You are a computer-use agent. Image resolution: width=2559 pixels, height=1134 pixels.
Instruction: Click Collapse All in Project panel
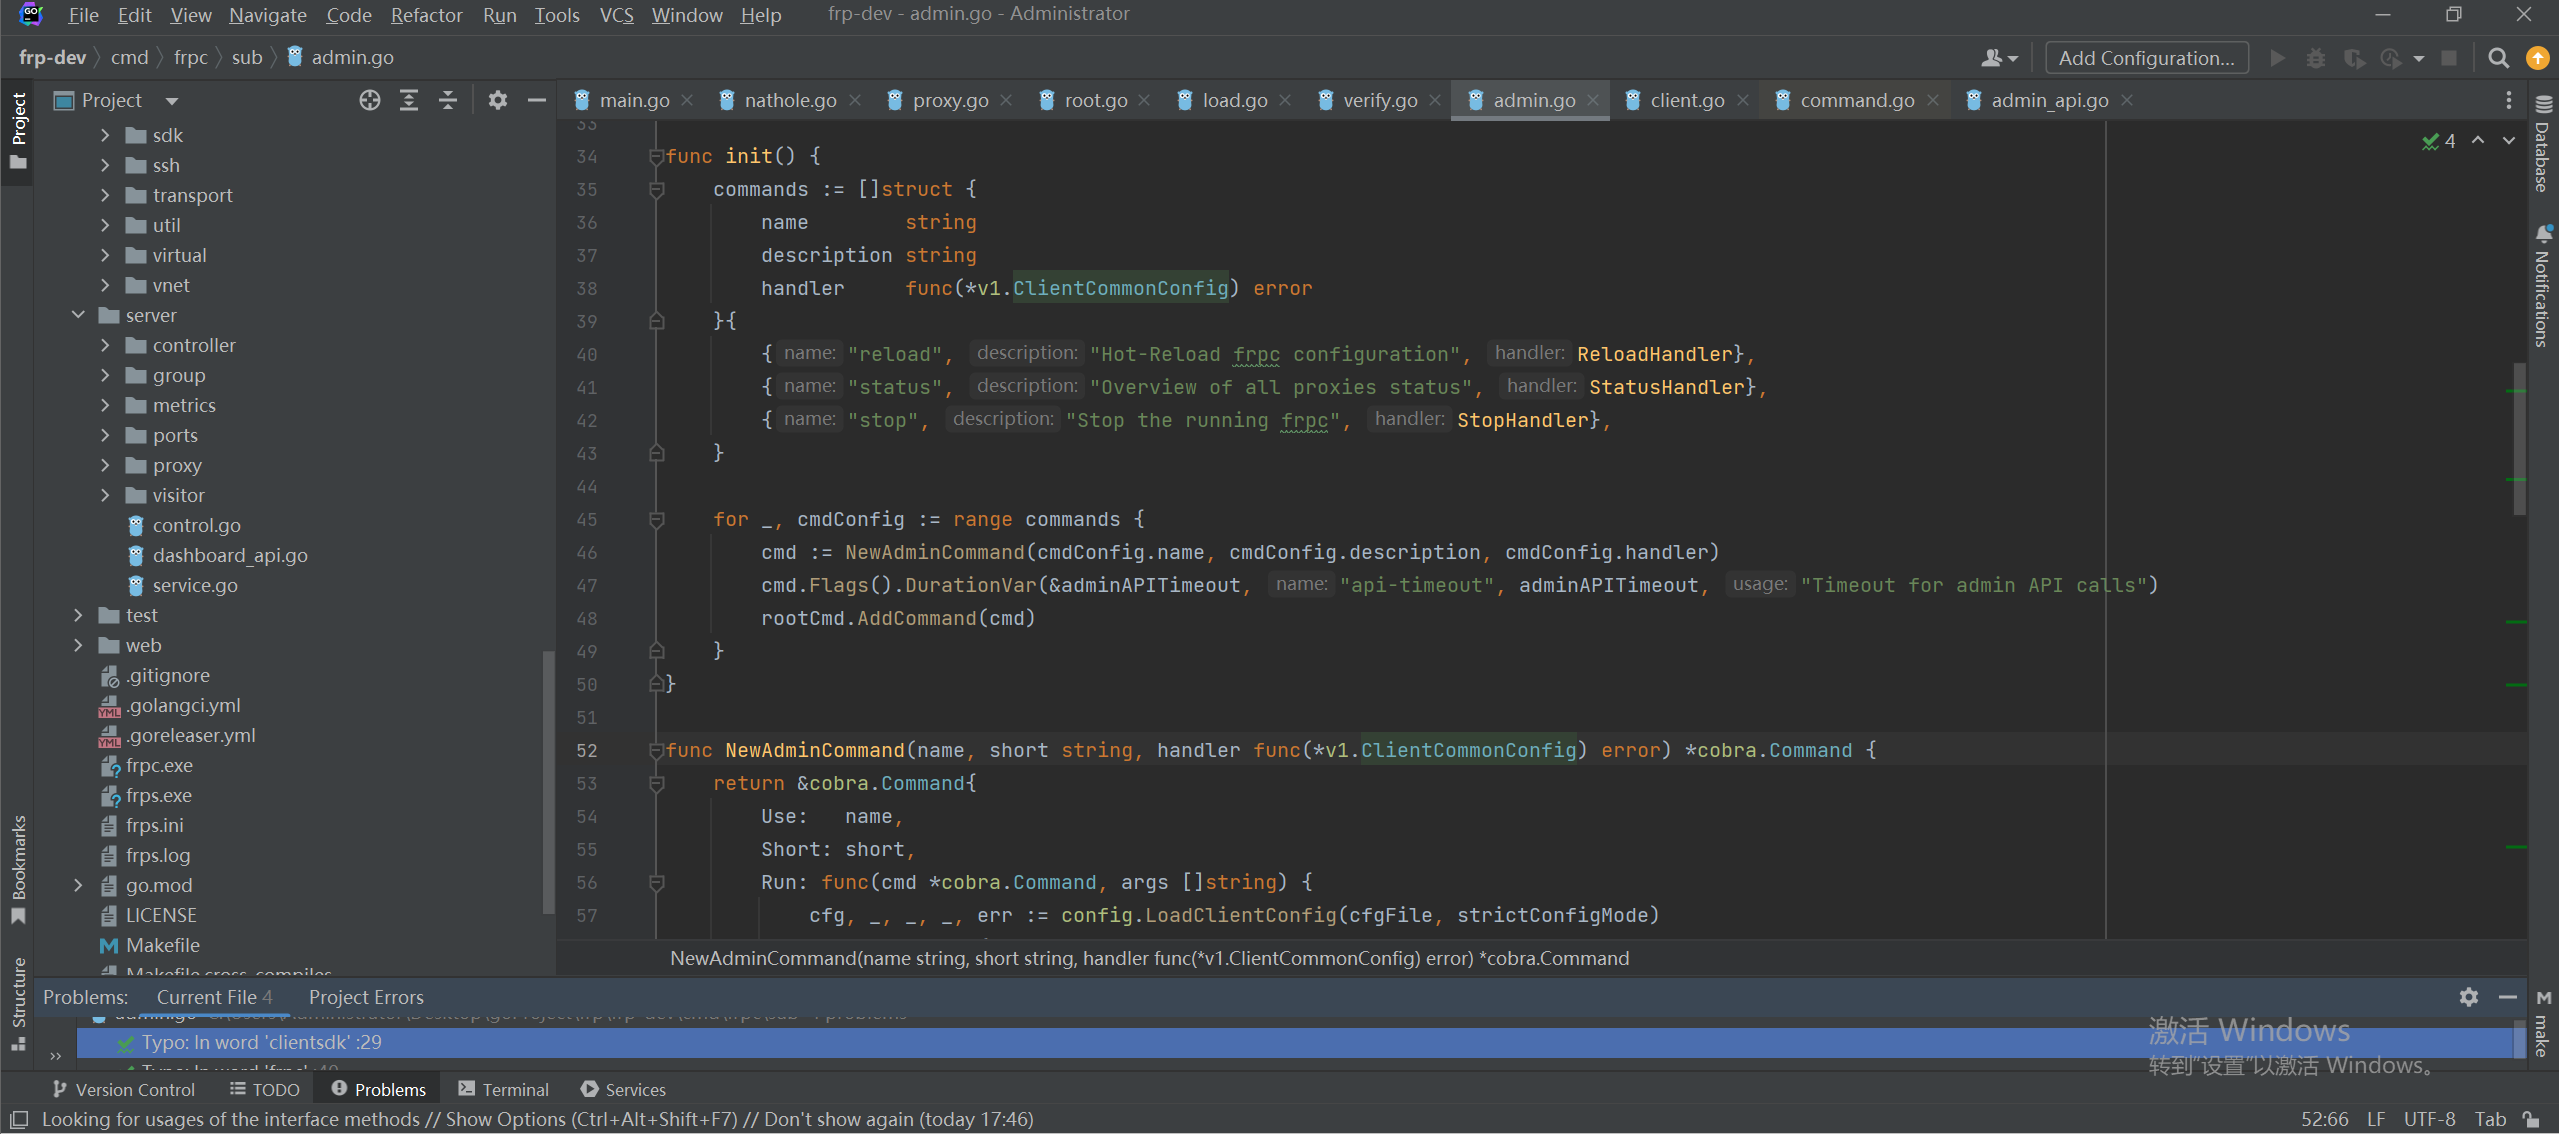tap(448, 100)
